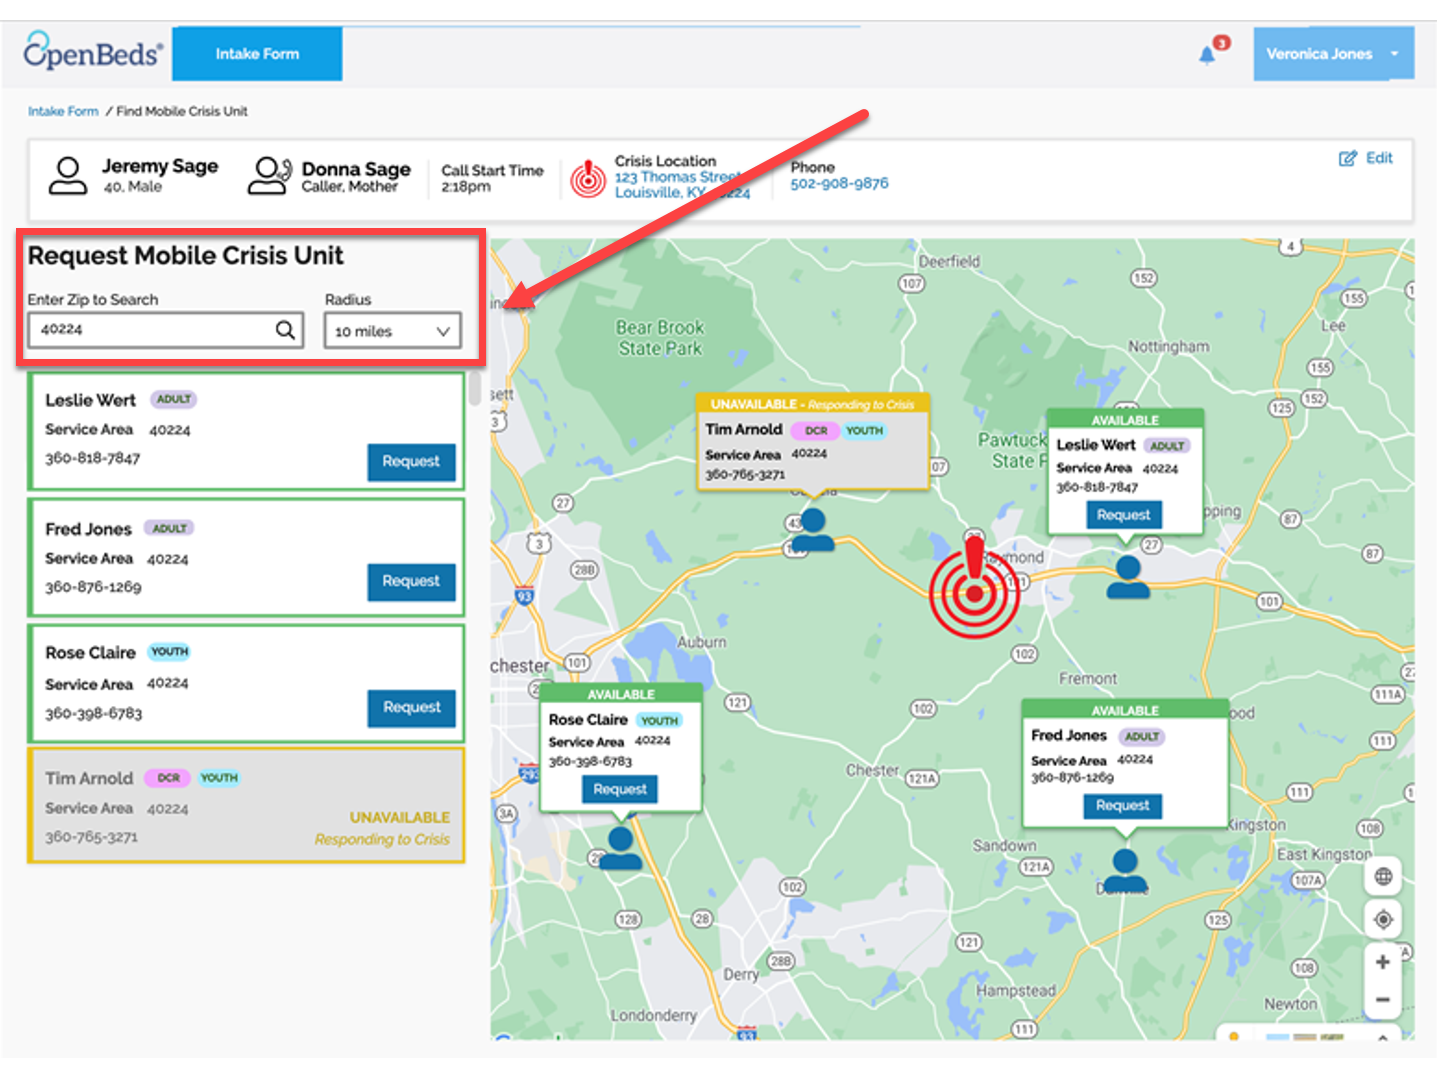Open the Veronica Jones user menu
The image size is (1437, 1077).
click(x=1333, y=54)
